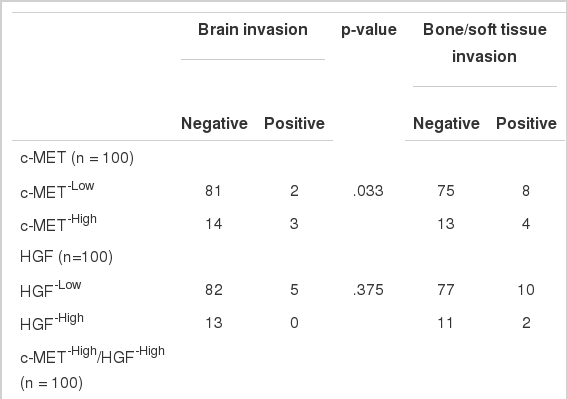Select the Positive header under Bone/soft tissue invasion
This screenshot has width=567, height=399.
[526, 124]
